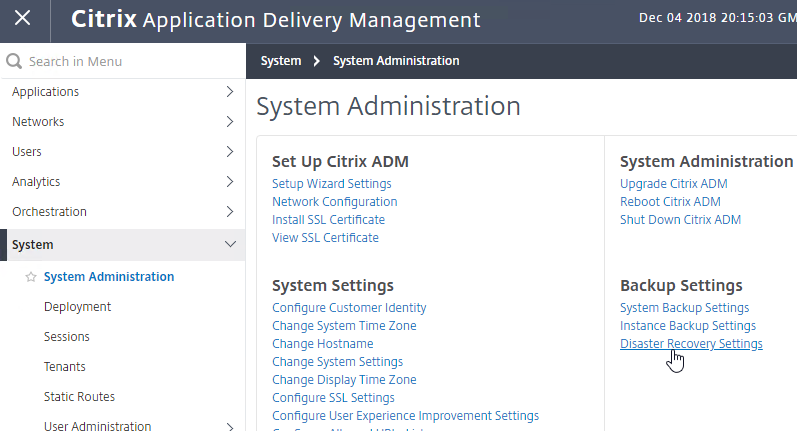Expand the Orchestration menu chevron
The width and height of the screenshot is (797, 431).
230,211
